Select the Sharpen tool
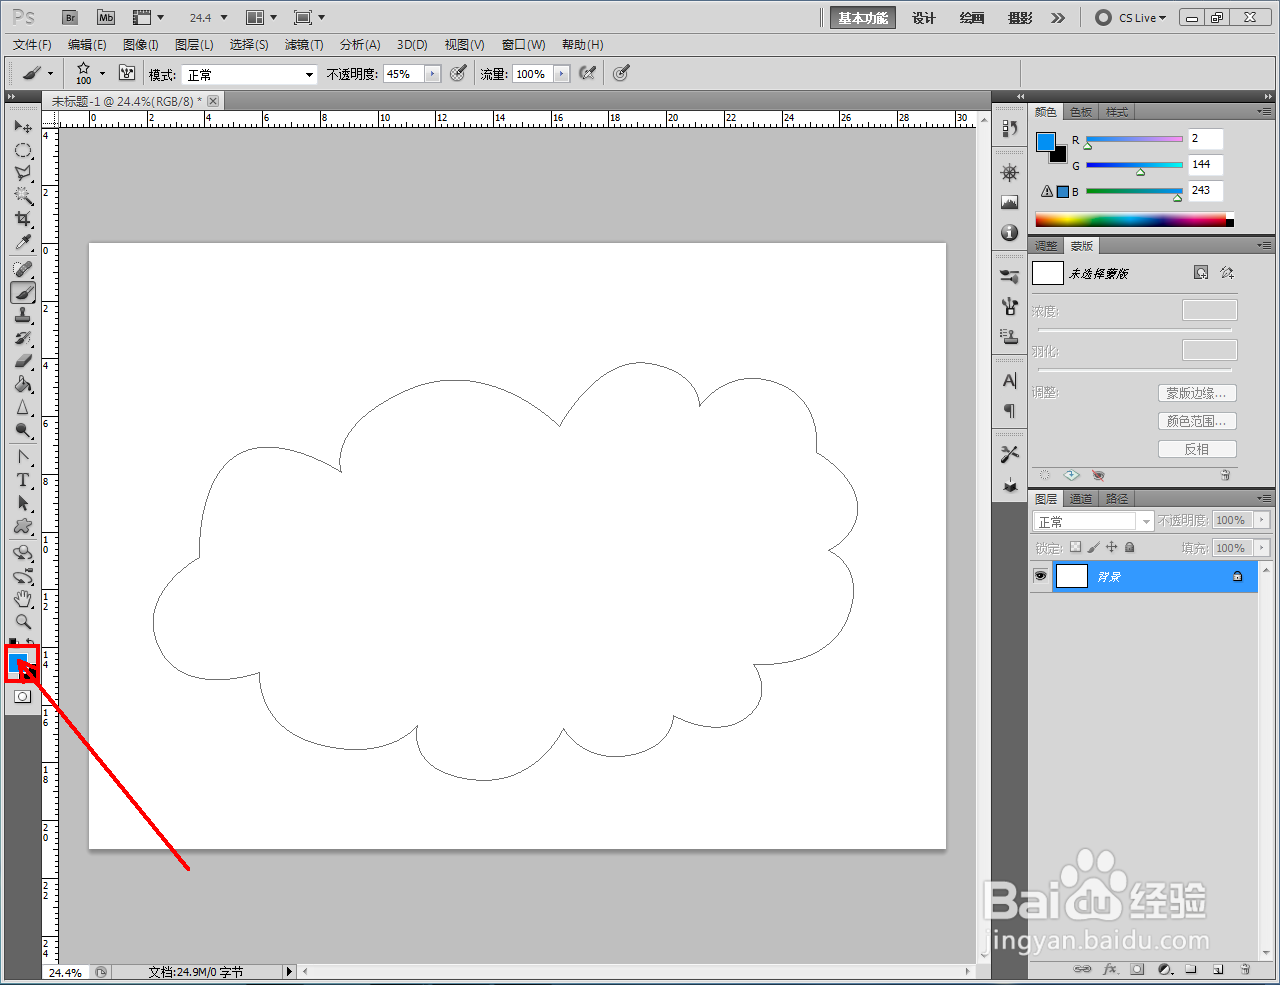 [23, 407]
